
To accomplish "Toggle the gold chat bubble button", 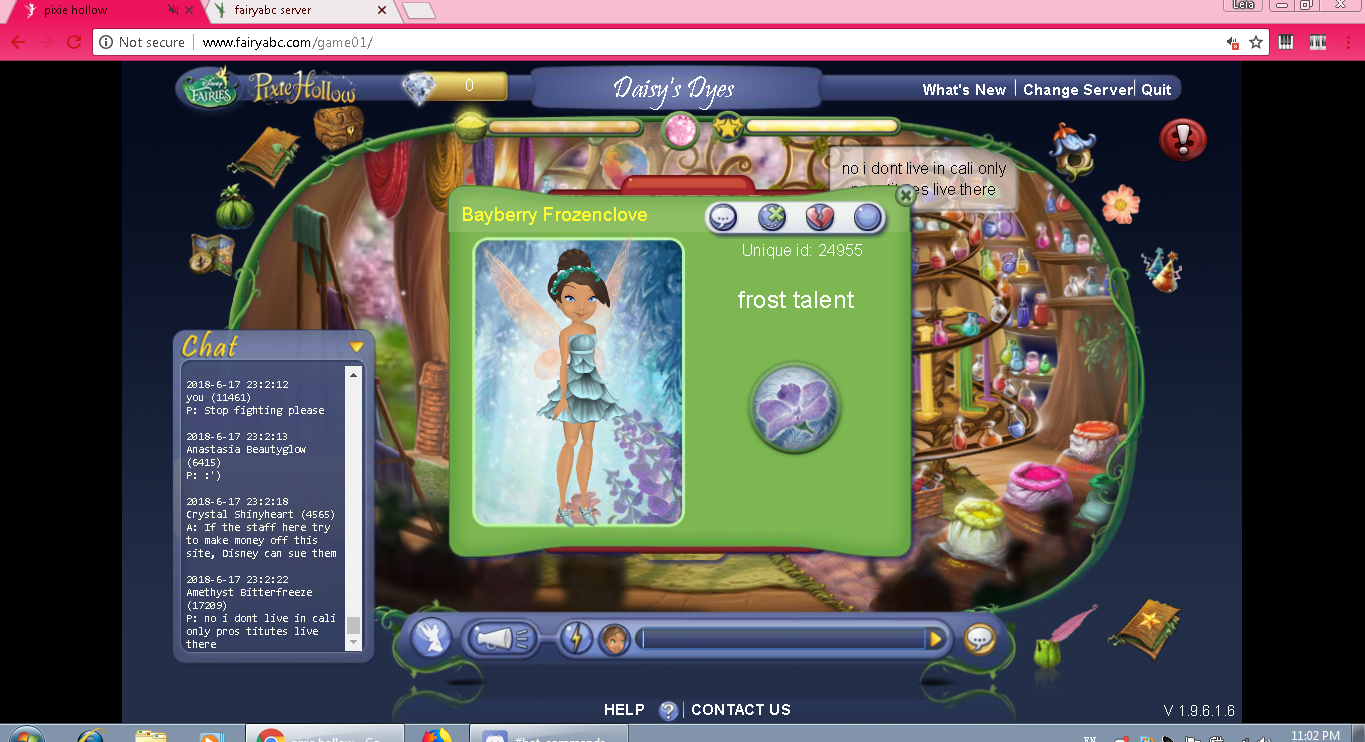I will pos(980,639).
